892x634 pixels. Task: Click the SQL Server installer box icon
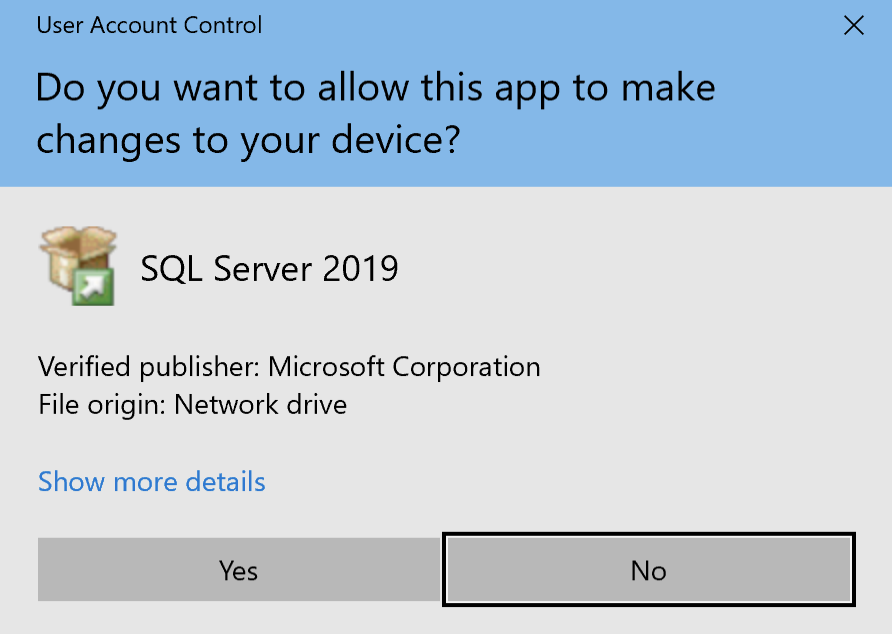point(78,266)
